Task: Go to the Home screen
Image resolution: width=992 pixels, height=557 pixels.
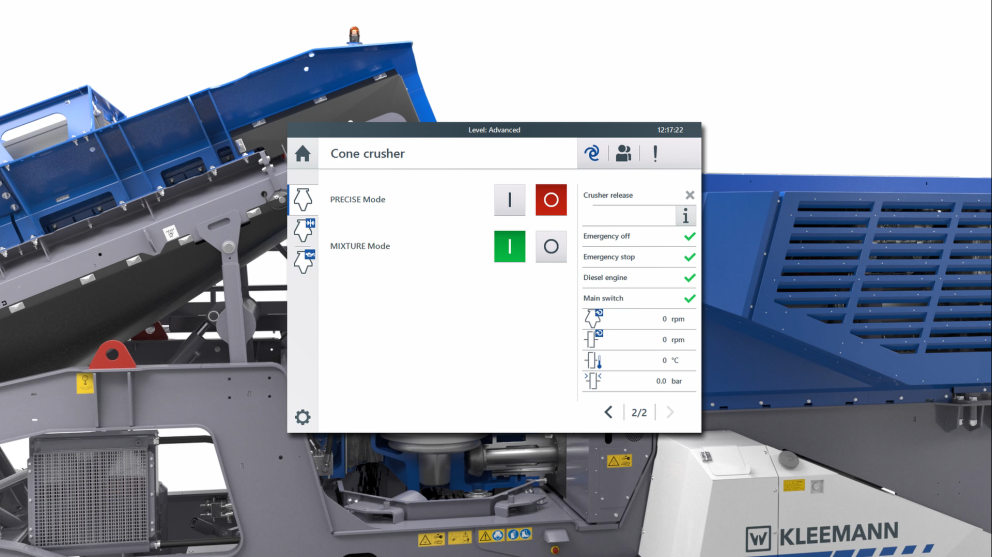Action: [x=303, y=154]
